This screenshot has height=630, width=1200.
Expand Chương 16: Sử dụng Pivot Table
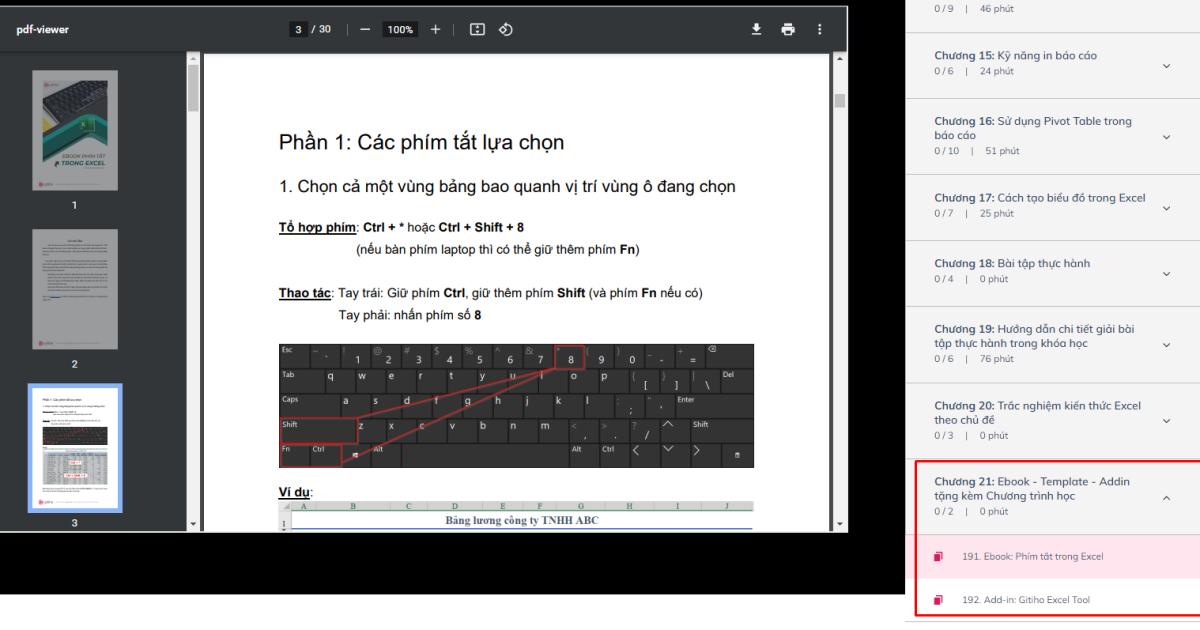1164,137
